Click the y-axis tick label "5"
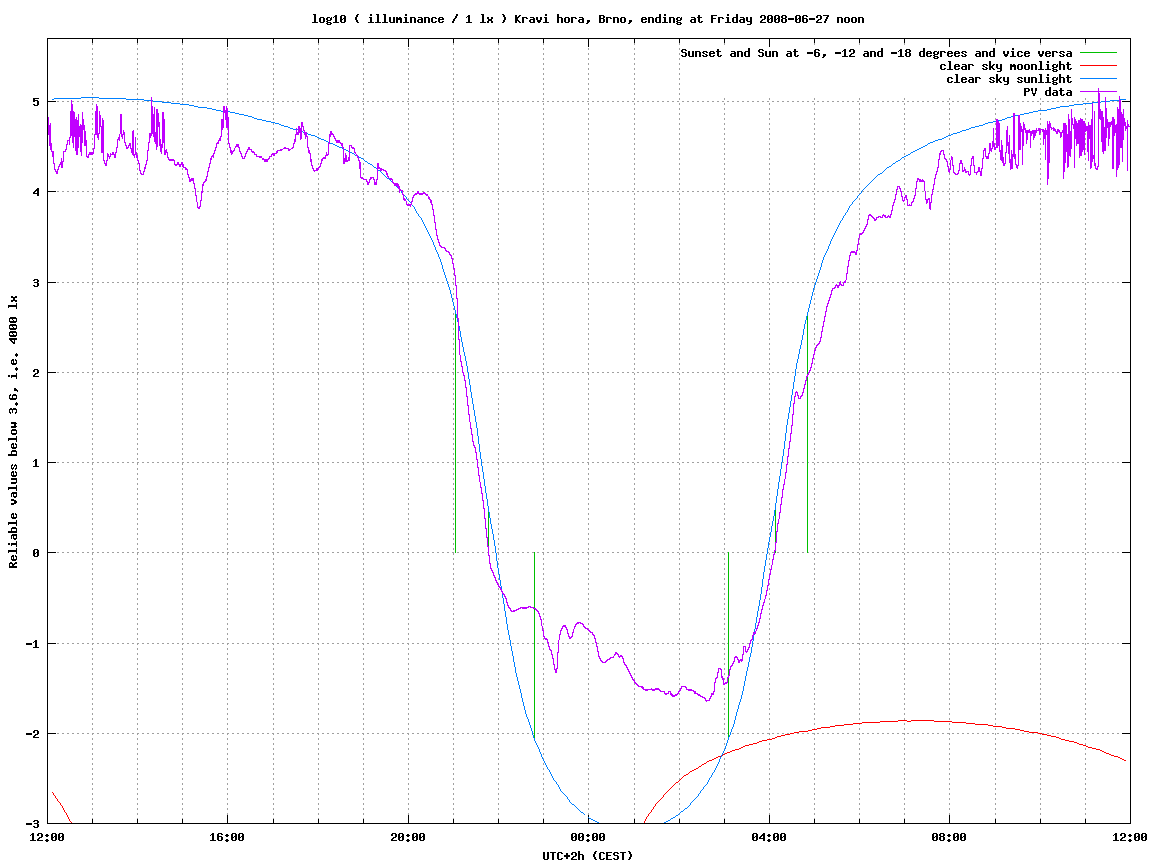Image resolution: width=1151 pixels, height=863 pixels. (x=35, y=102)
